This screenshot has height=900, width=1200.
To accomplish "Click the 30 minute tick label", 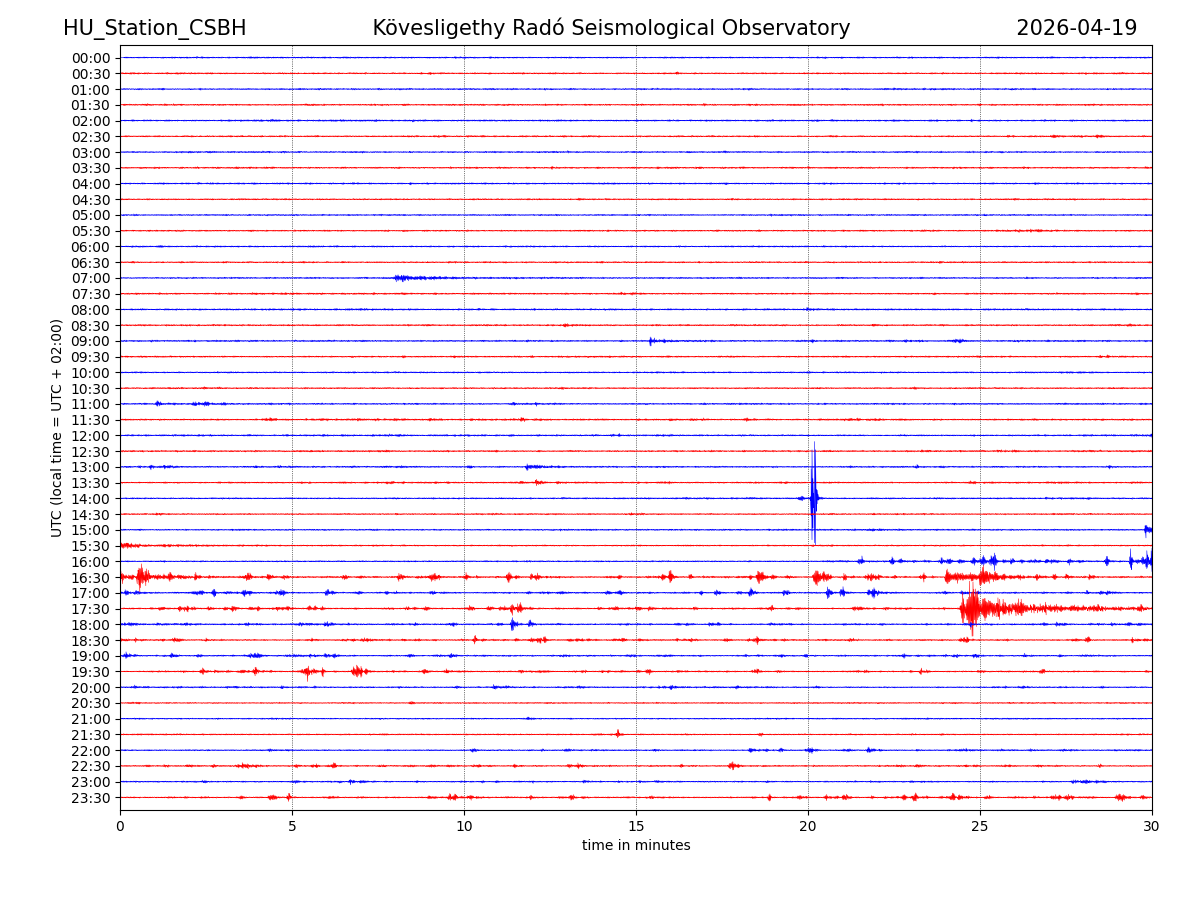I will coord(1152,826).
